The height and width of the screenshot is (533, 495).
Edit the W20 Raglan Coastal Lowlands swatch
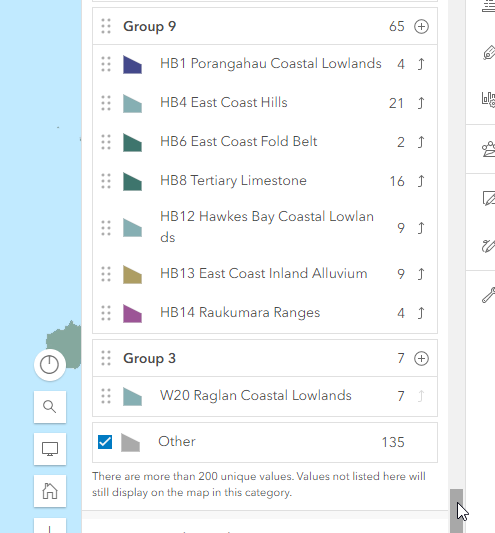132,397
